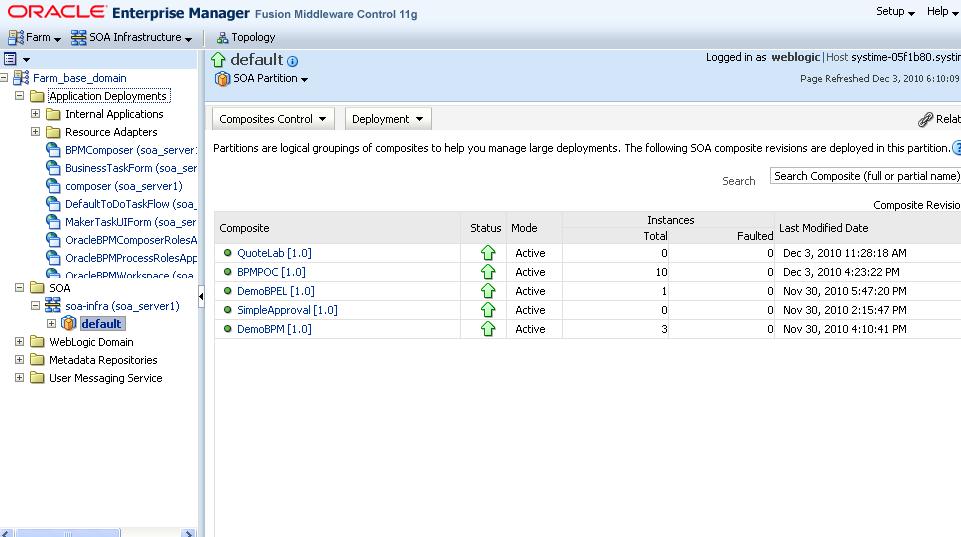961x537 pixels.
Task: Select Farm_base_domain in the tree
Action: pos(80,78)
